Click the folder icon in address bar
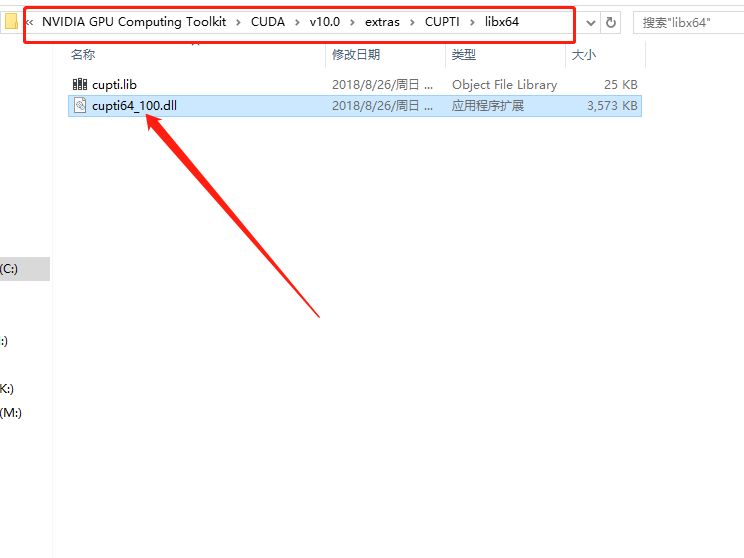The height and width of the screenshot is (558, 744). 11,22
